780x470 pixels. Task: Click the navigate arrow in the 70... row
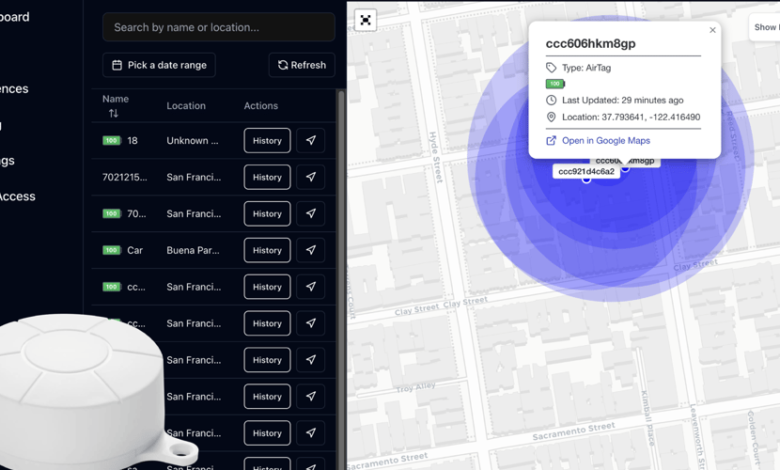(310, 214)
